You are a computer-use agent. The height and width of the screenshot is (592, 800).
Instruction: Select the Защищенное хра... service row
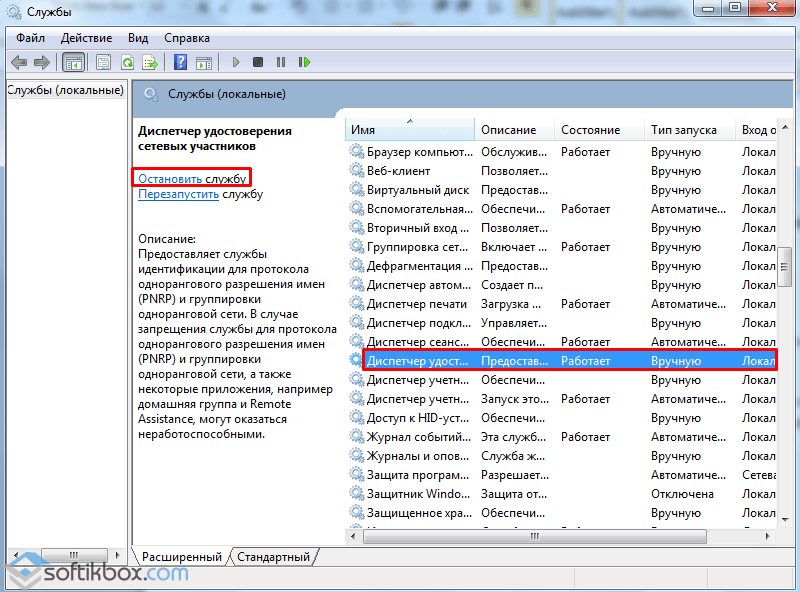pyautogui.click(x=561, y=513)
